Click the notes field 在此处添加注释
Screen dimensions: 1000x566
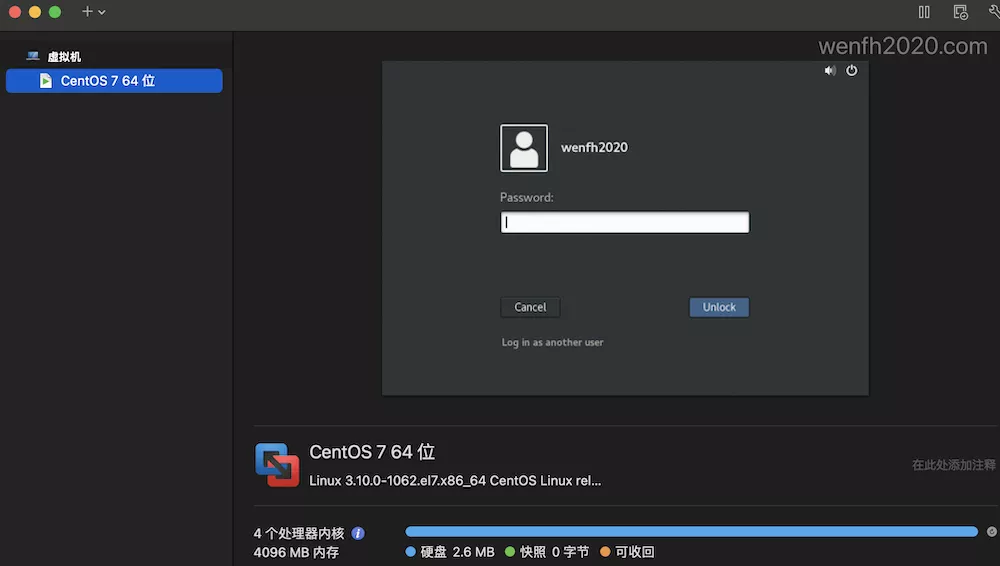(953, 465)
